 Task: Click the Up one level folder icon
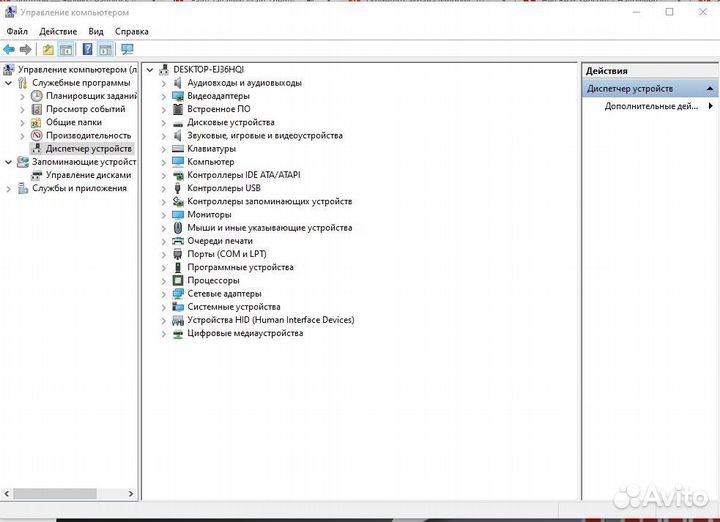point(48,49)
